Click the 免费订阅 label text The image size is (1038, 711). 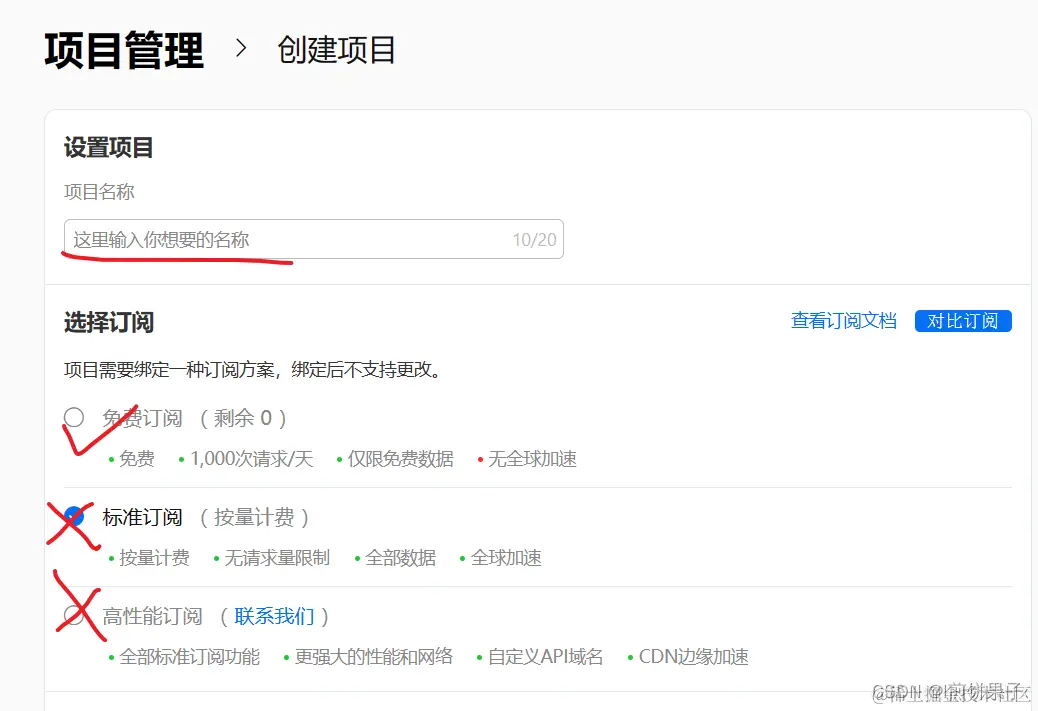[142, 418]
